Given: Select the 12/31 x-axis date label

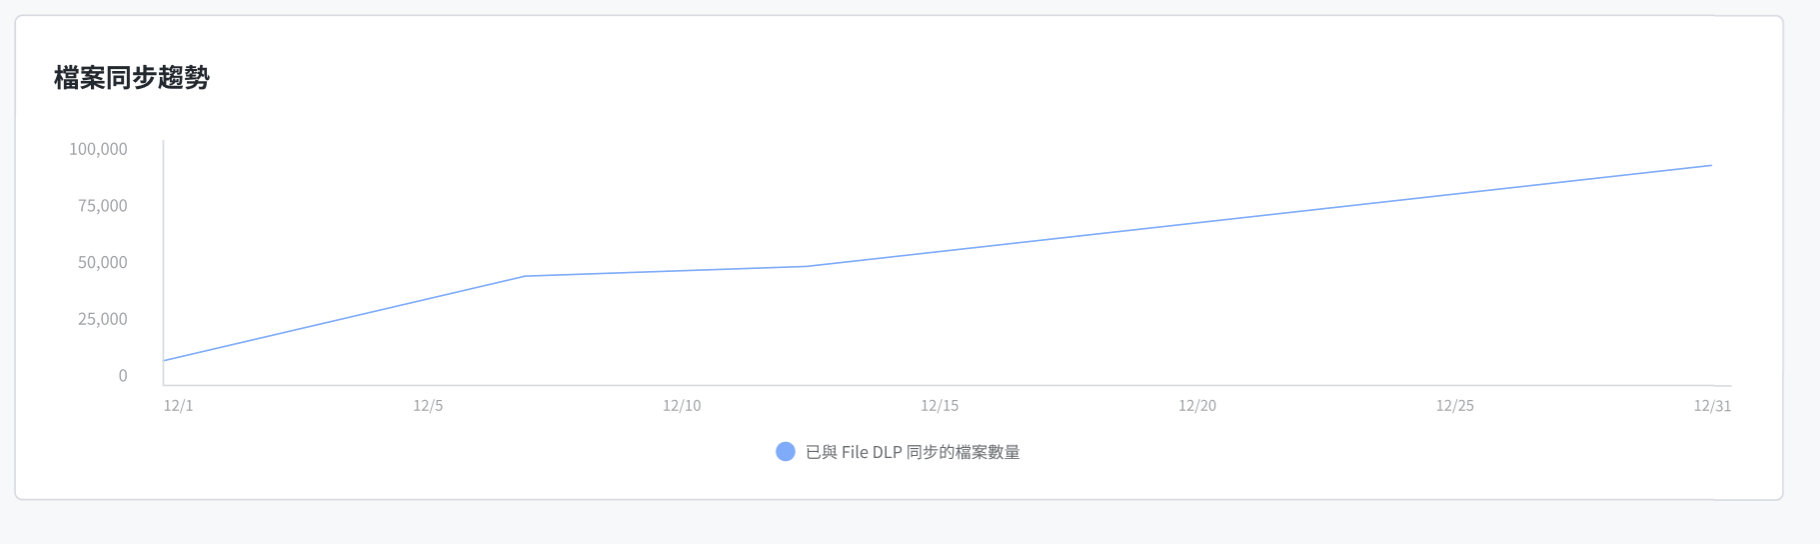Looking at the screenshot, I should (1712, 406).
